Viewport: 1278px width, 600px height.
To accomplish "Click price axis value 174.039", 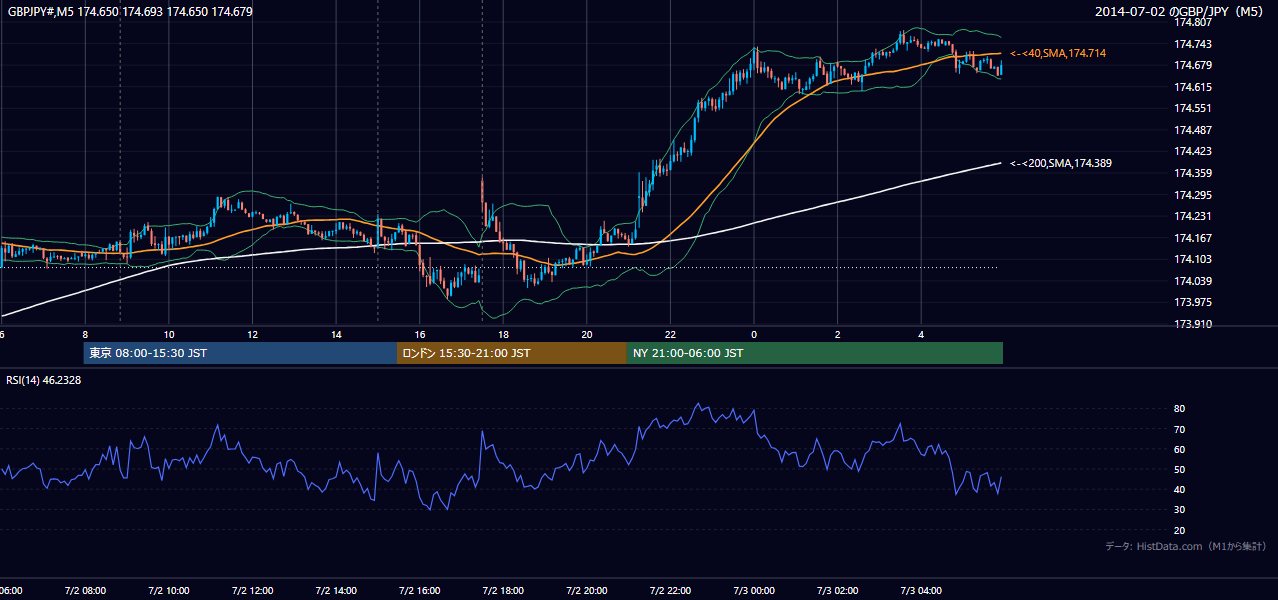I will 1192,281.
